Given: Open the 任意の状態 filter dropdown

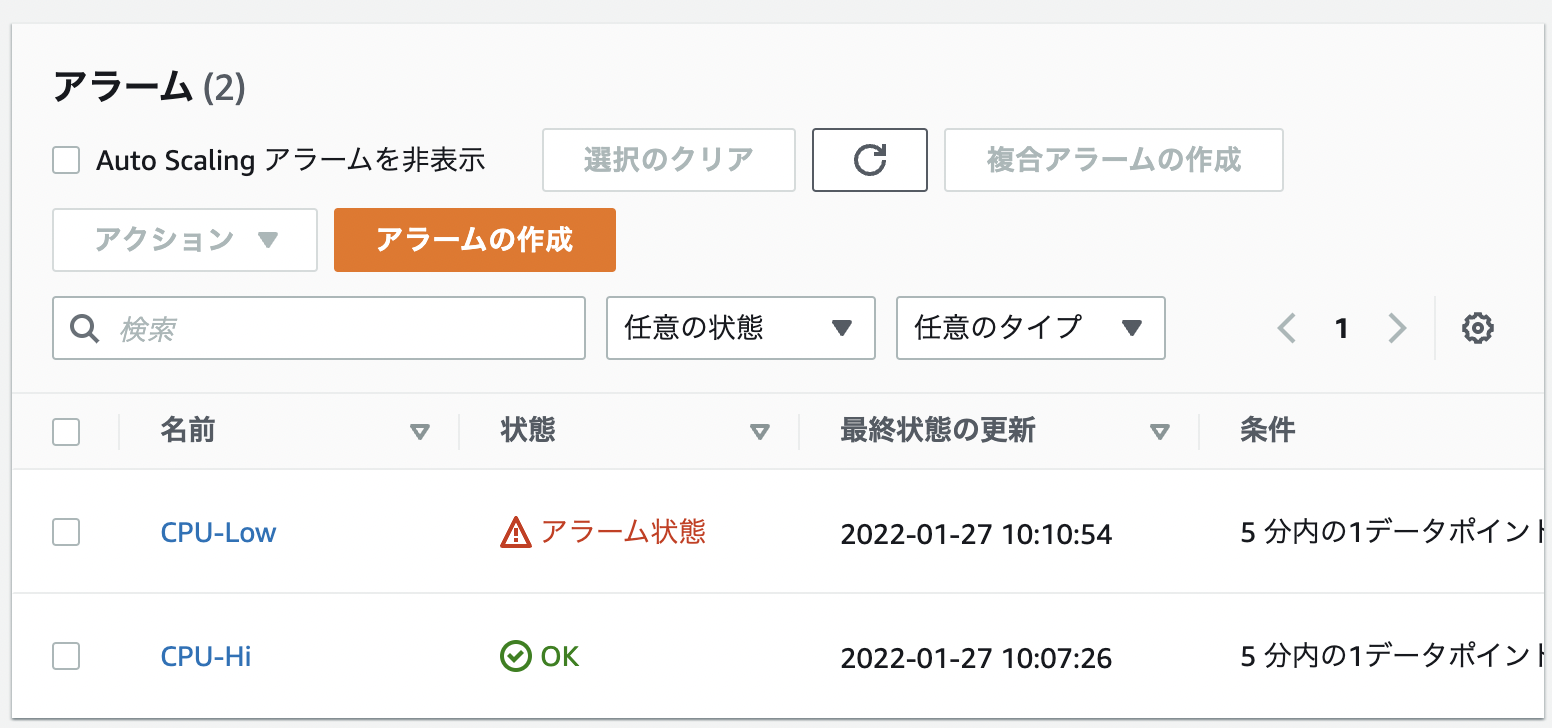Looking at the screenshot, I should [740, 328].
